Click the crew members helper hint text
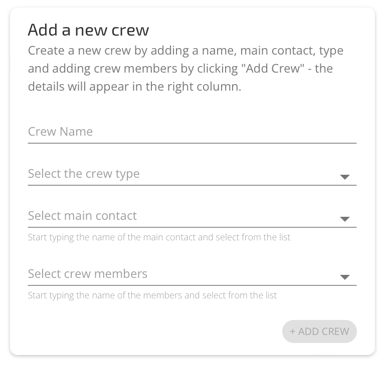Viewport: 385px width, 366px height. (x=152, y=295)
